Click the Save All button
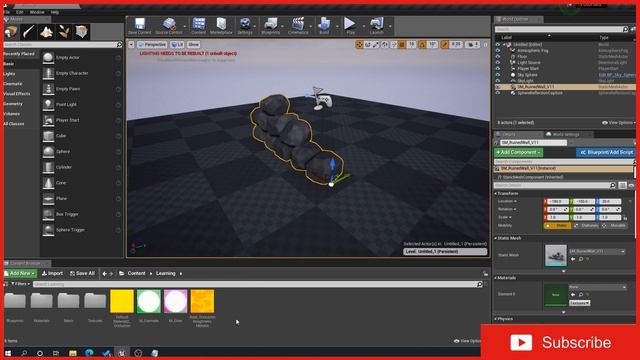 (82, 273)
